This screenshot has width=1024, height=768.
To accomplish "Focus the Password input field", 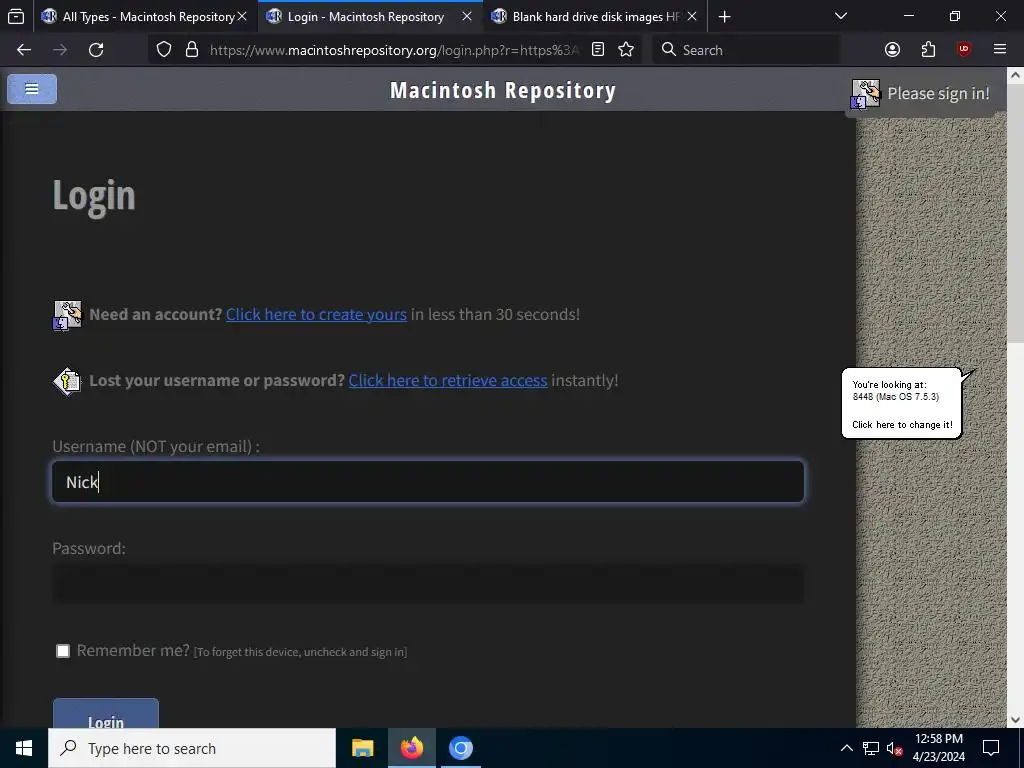I will coord(428,583).
